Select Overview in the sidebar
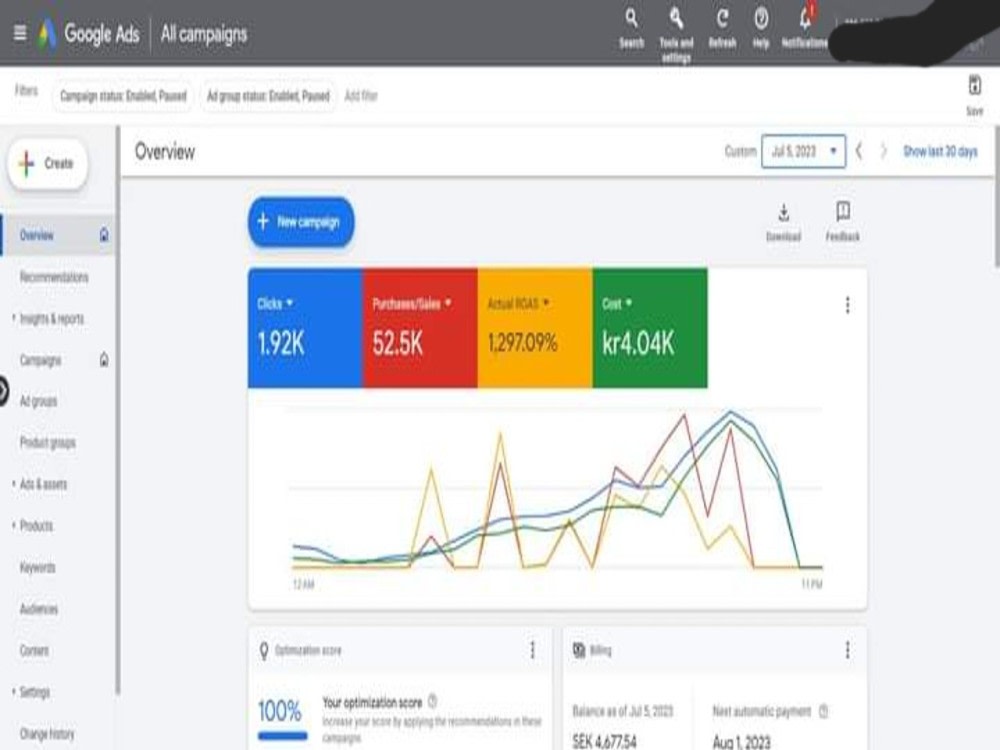This screenshot has width=1000, height=750. coord(57,235)
